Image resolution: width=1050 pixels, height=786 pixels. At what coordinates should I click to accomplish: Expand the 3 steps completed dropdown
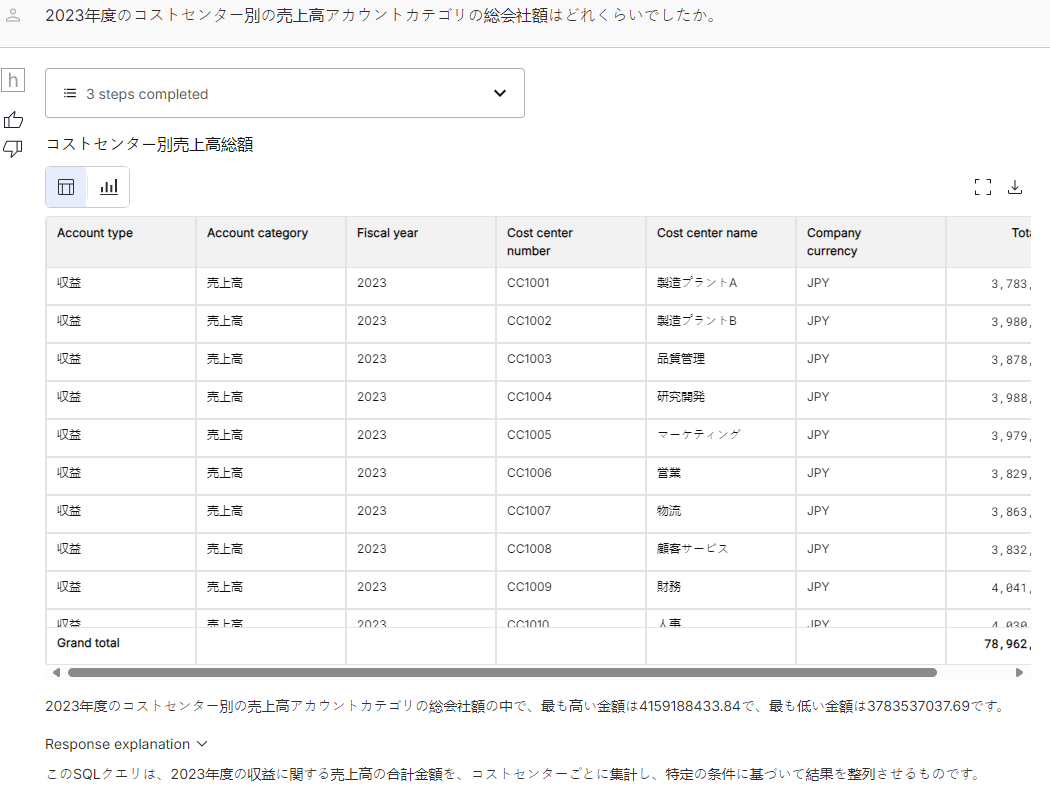(x=284, y=93)
